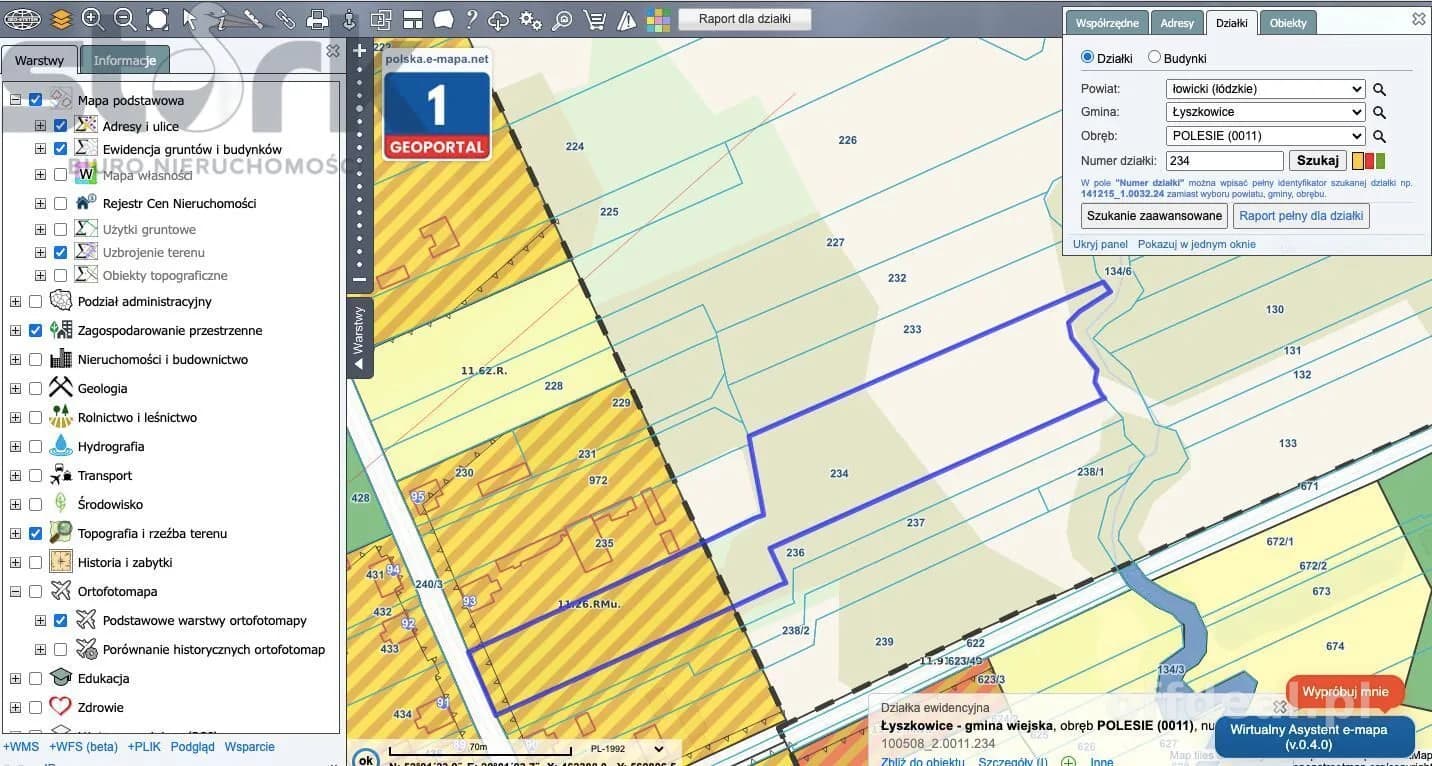Click the Ukryj panel link

coord(1100,244)
